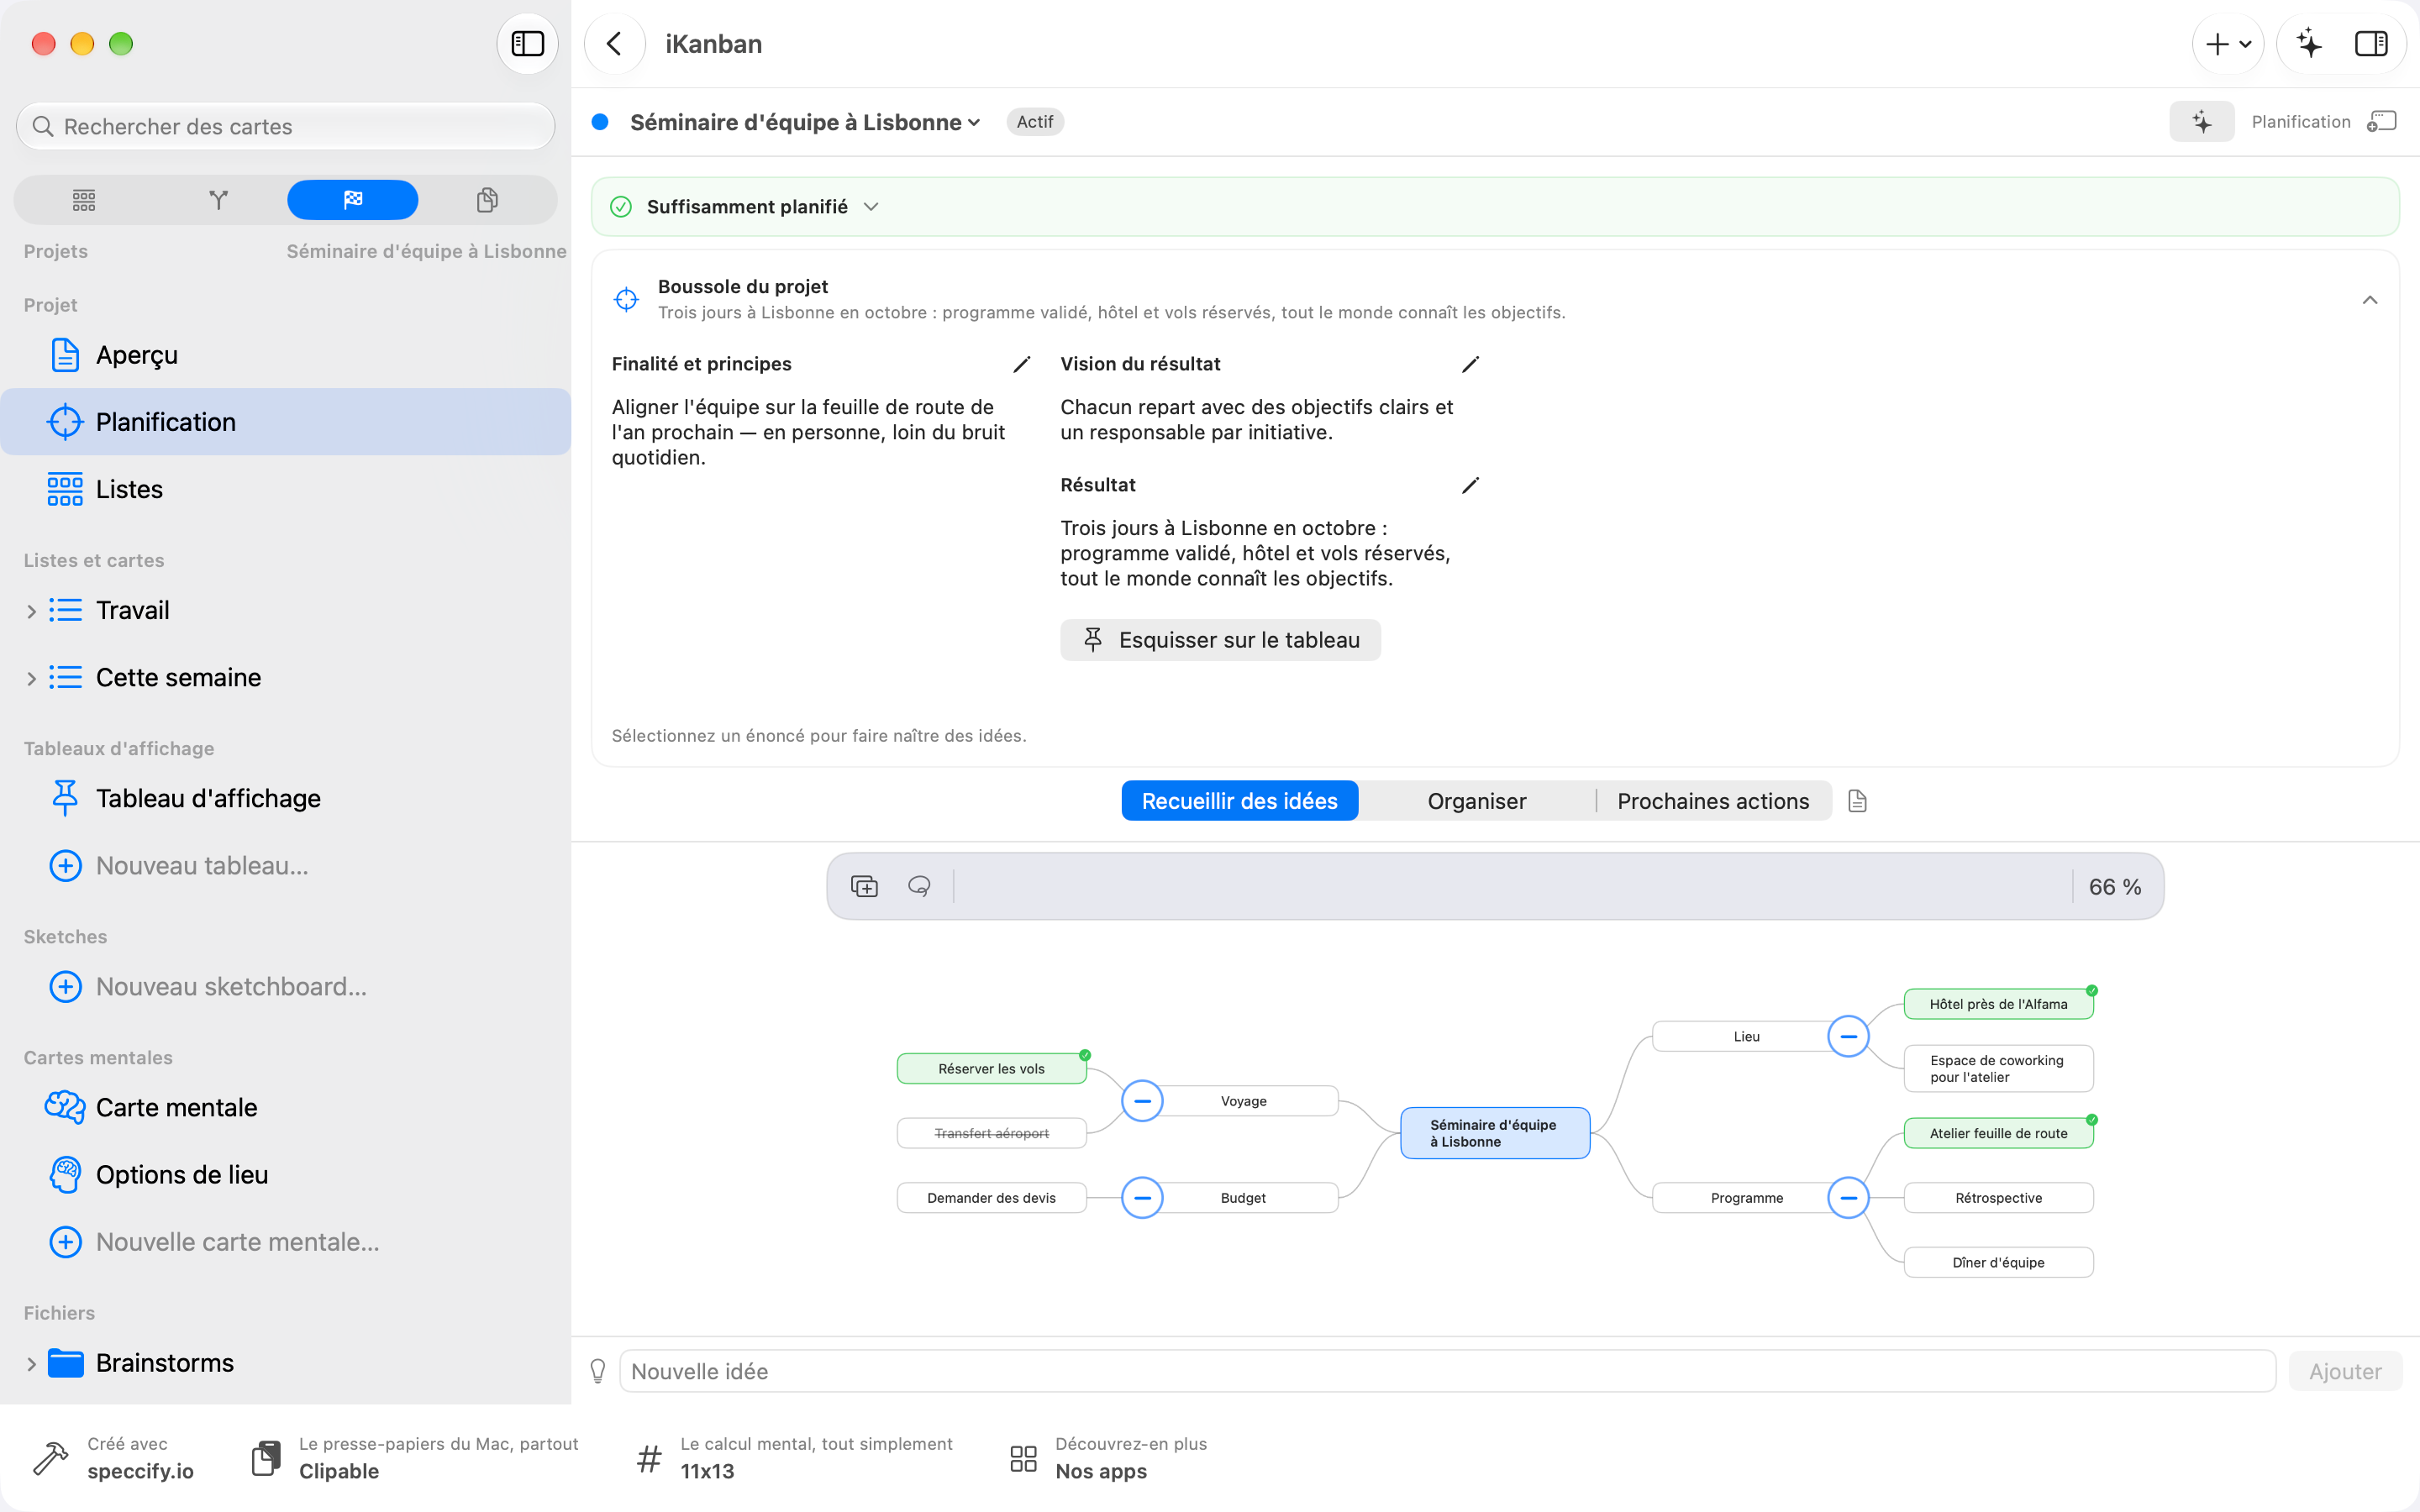2420x1512 pixels.
Task: Collapse the Programme branch minus button
Action: tap(1848, 1198)
